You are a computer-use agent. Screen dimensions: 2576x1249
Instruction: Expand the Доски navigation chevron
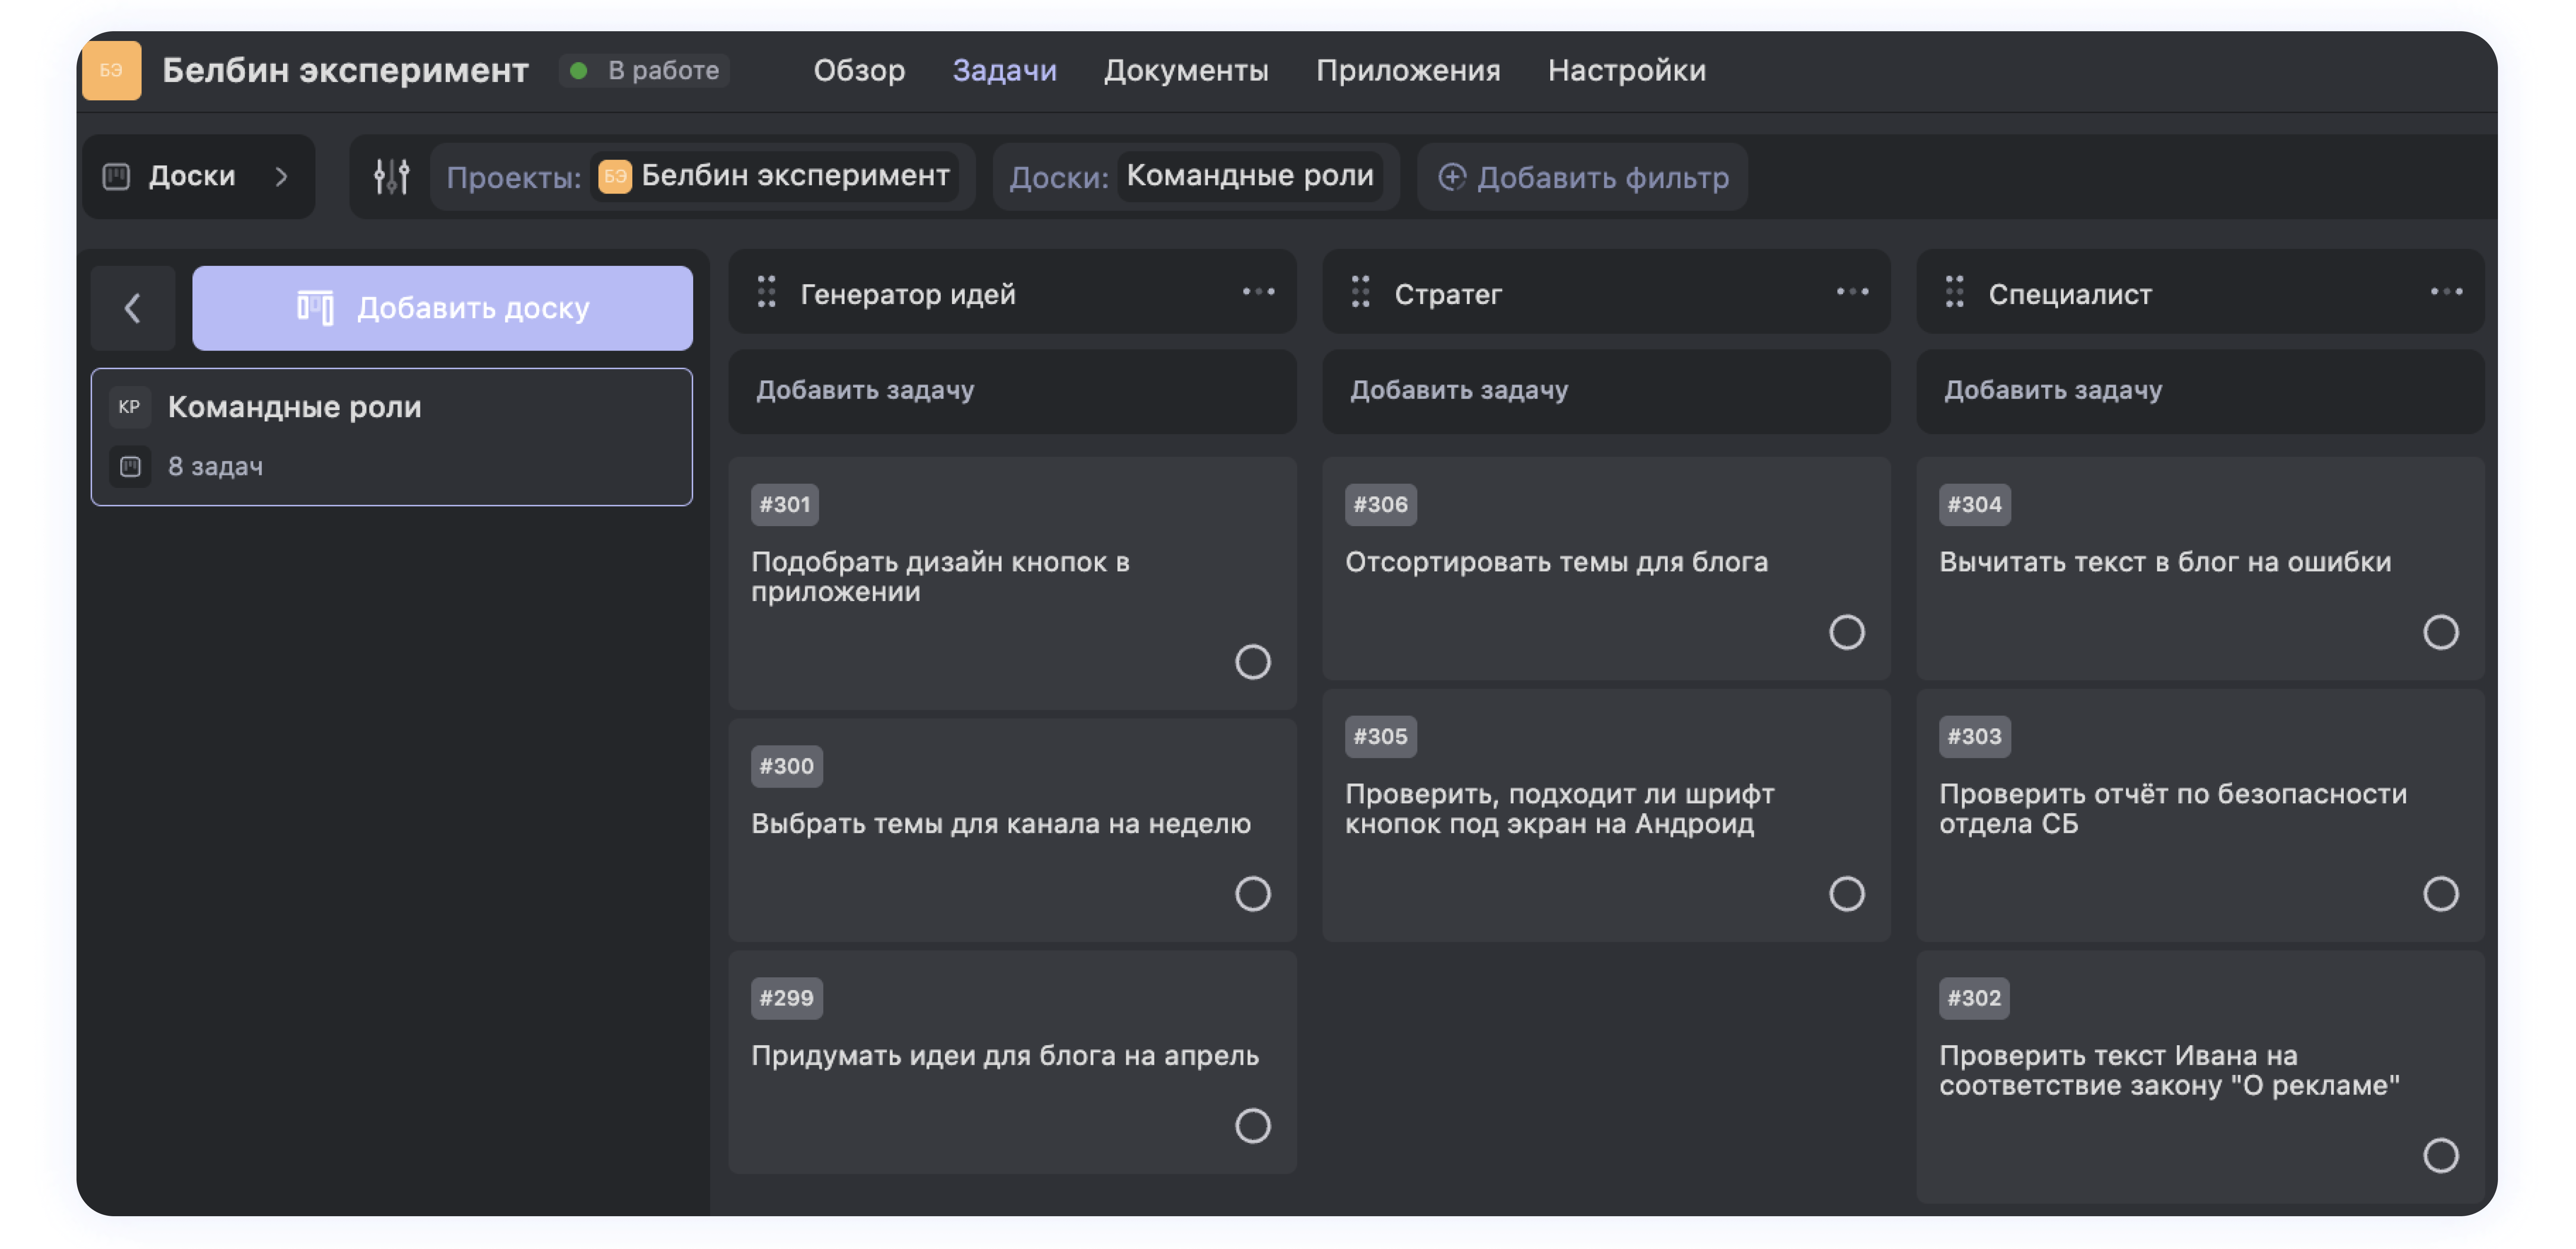283,176
